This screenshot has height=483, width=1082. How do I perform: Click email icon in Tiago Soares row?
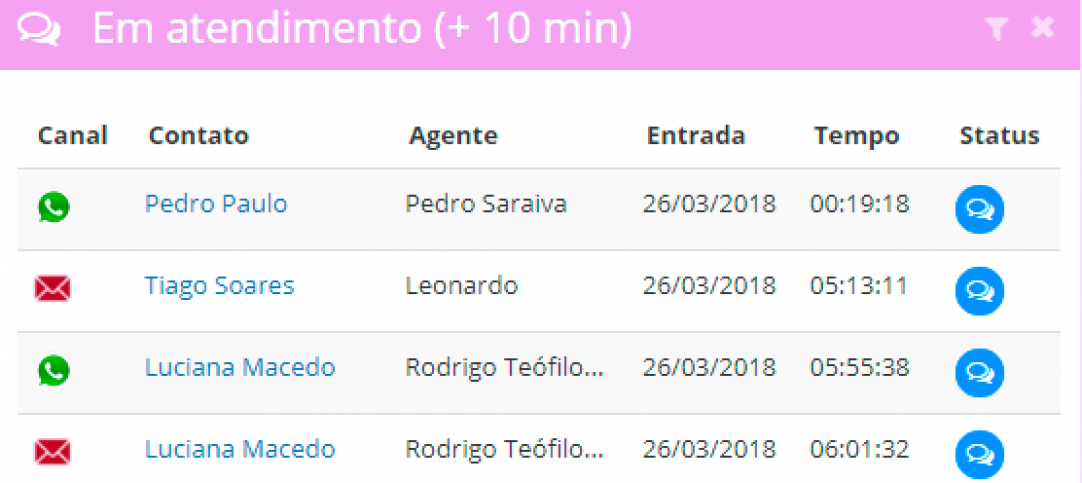coord(53,289)
